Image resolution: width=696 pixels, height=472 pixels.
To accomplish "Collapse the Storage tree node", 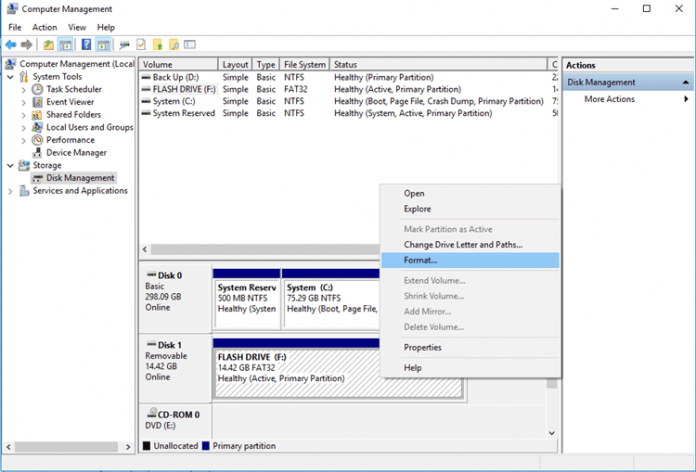I will click(11, 166).
